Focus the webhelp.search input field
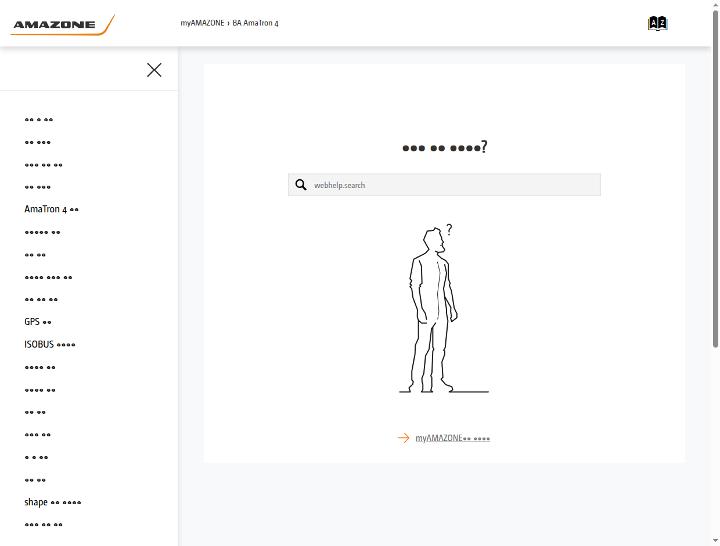Viewport: 720px width, 546px height. (x=444, y=185)
